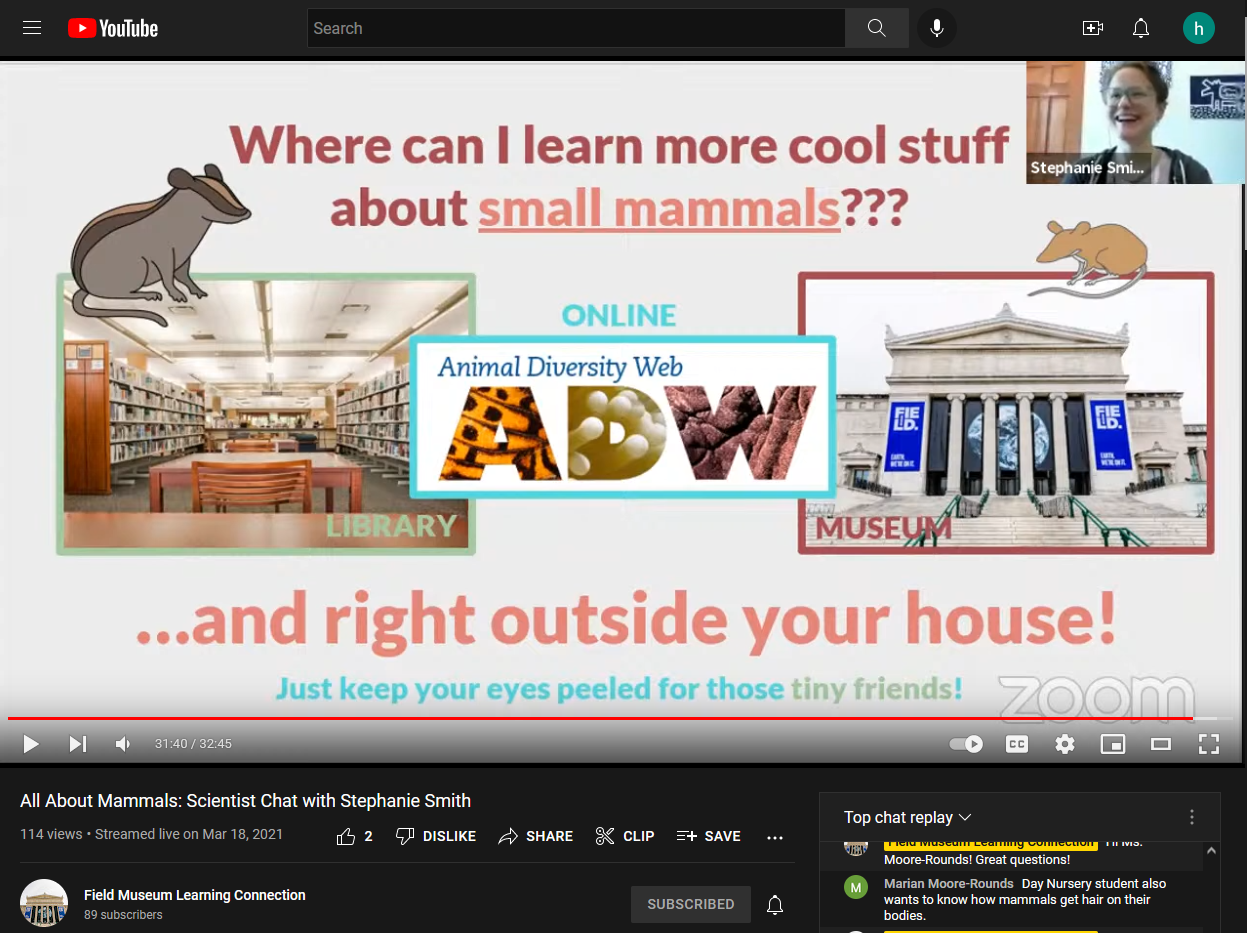Open chat options three-dot menu

[x=1192, y=817]
